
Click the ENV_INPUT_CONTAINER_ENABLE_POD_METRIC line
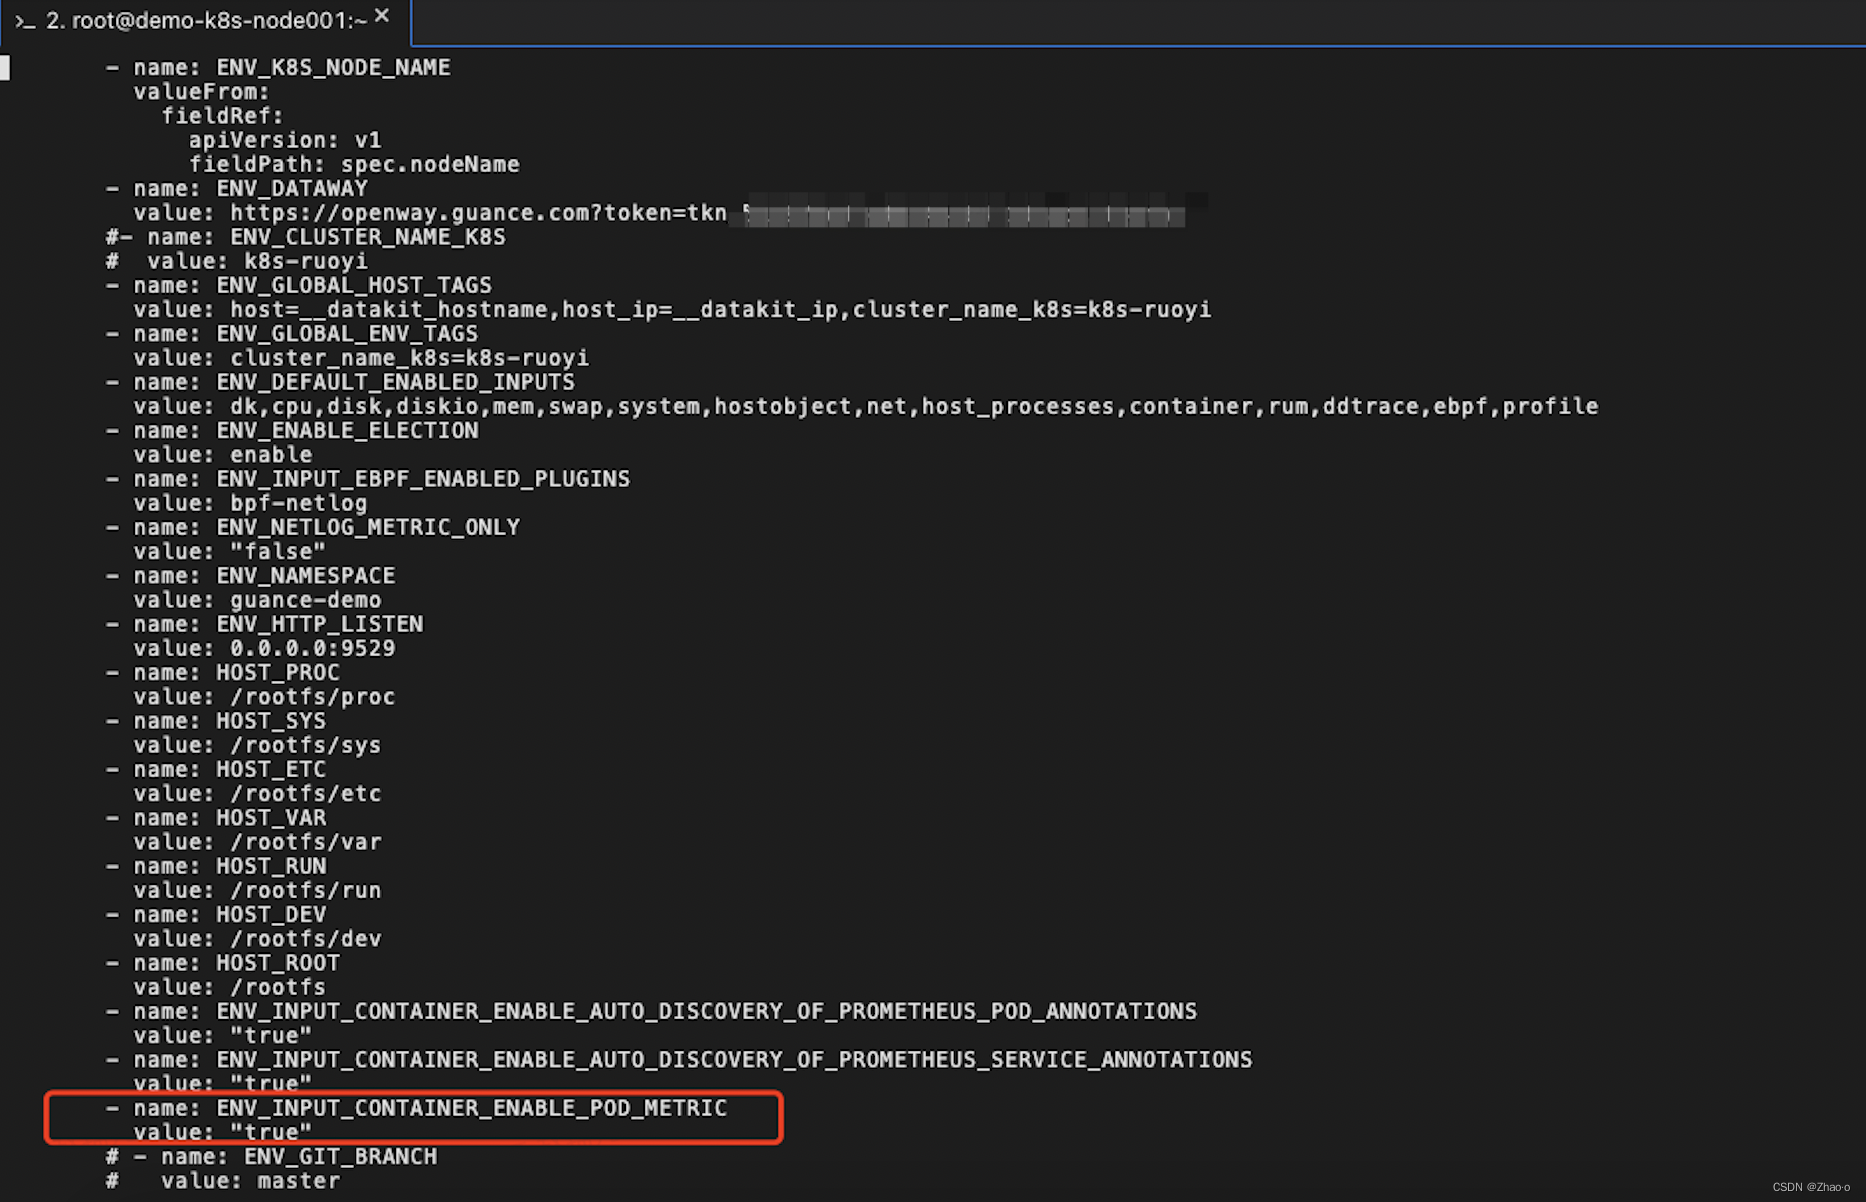(x=416, y=1108)
